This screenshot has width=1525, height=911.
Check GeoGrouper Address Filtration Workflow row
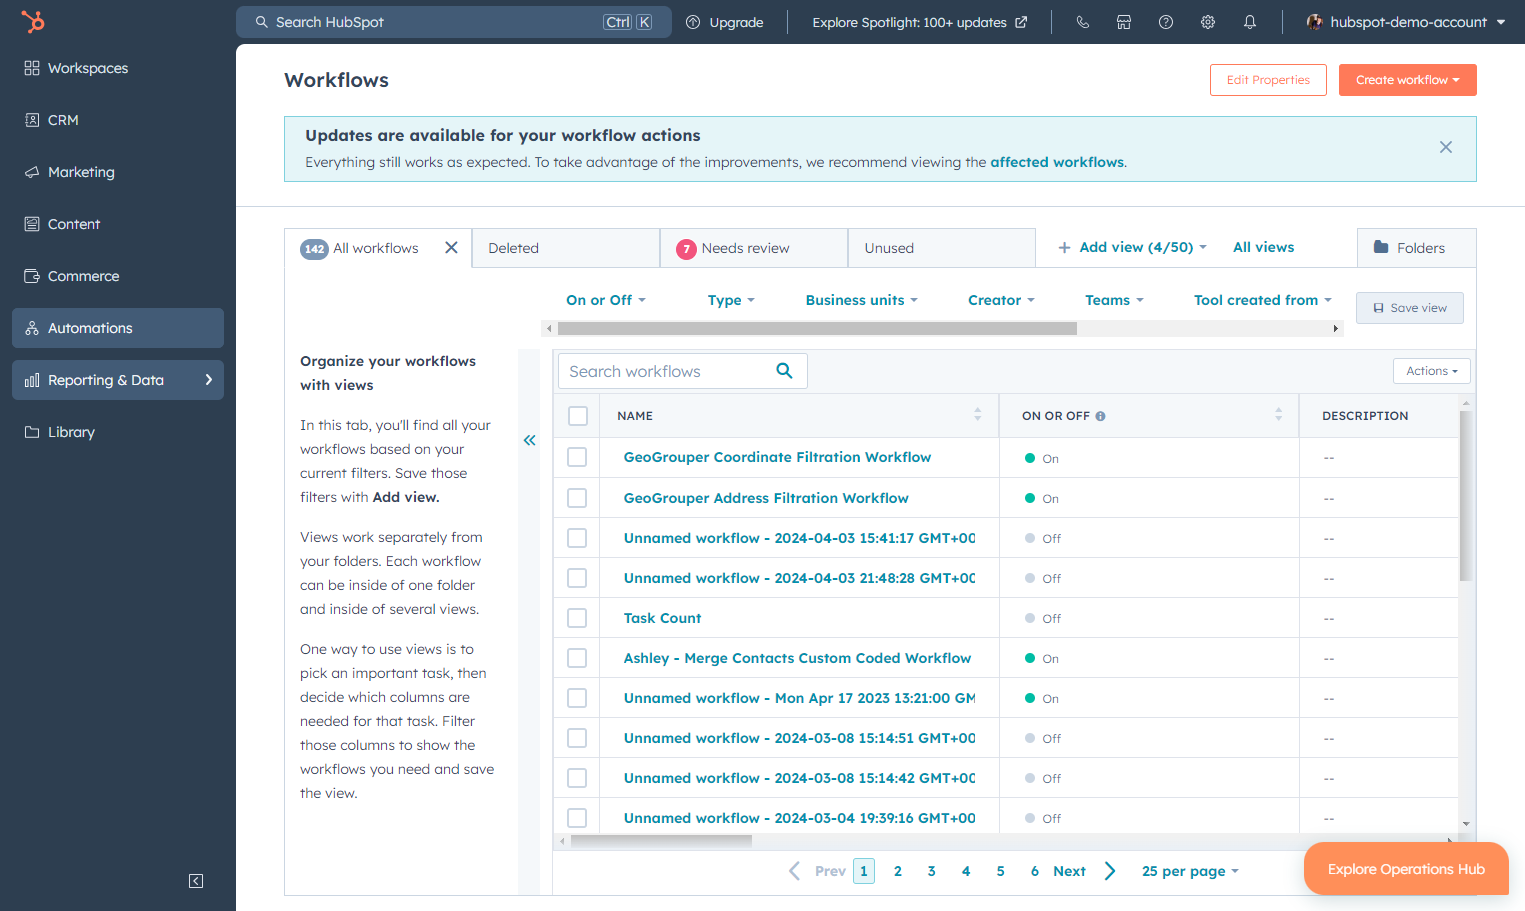577,498
